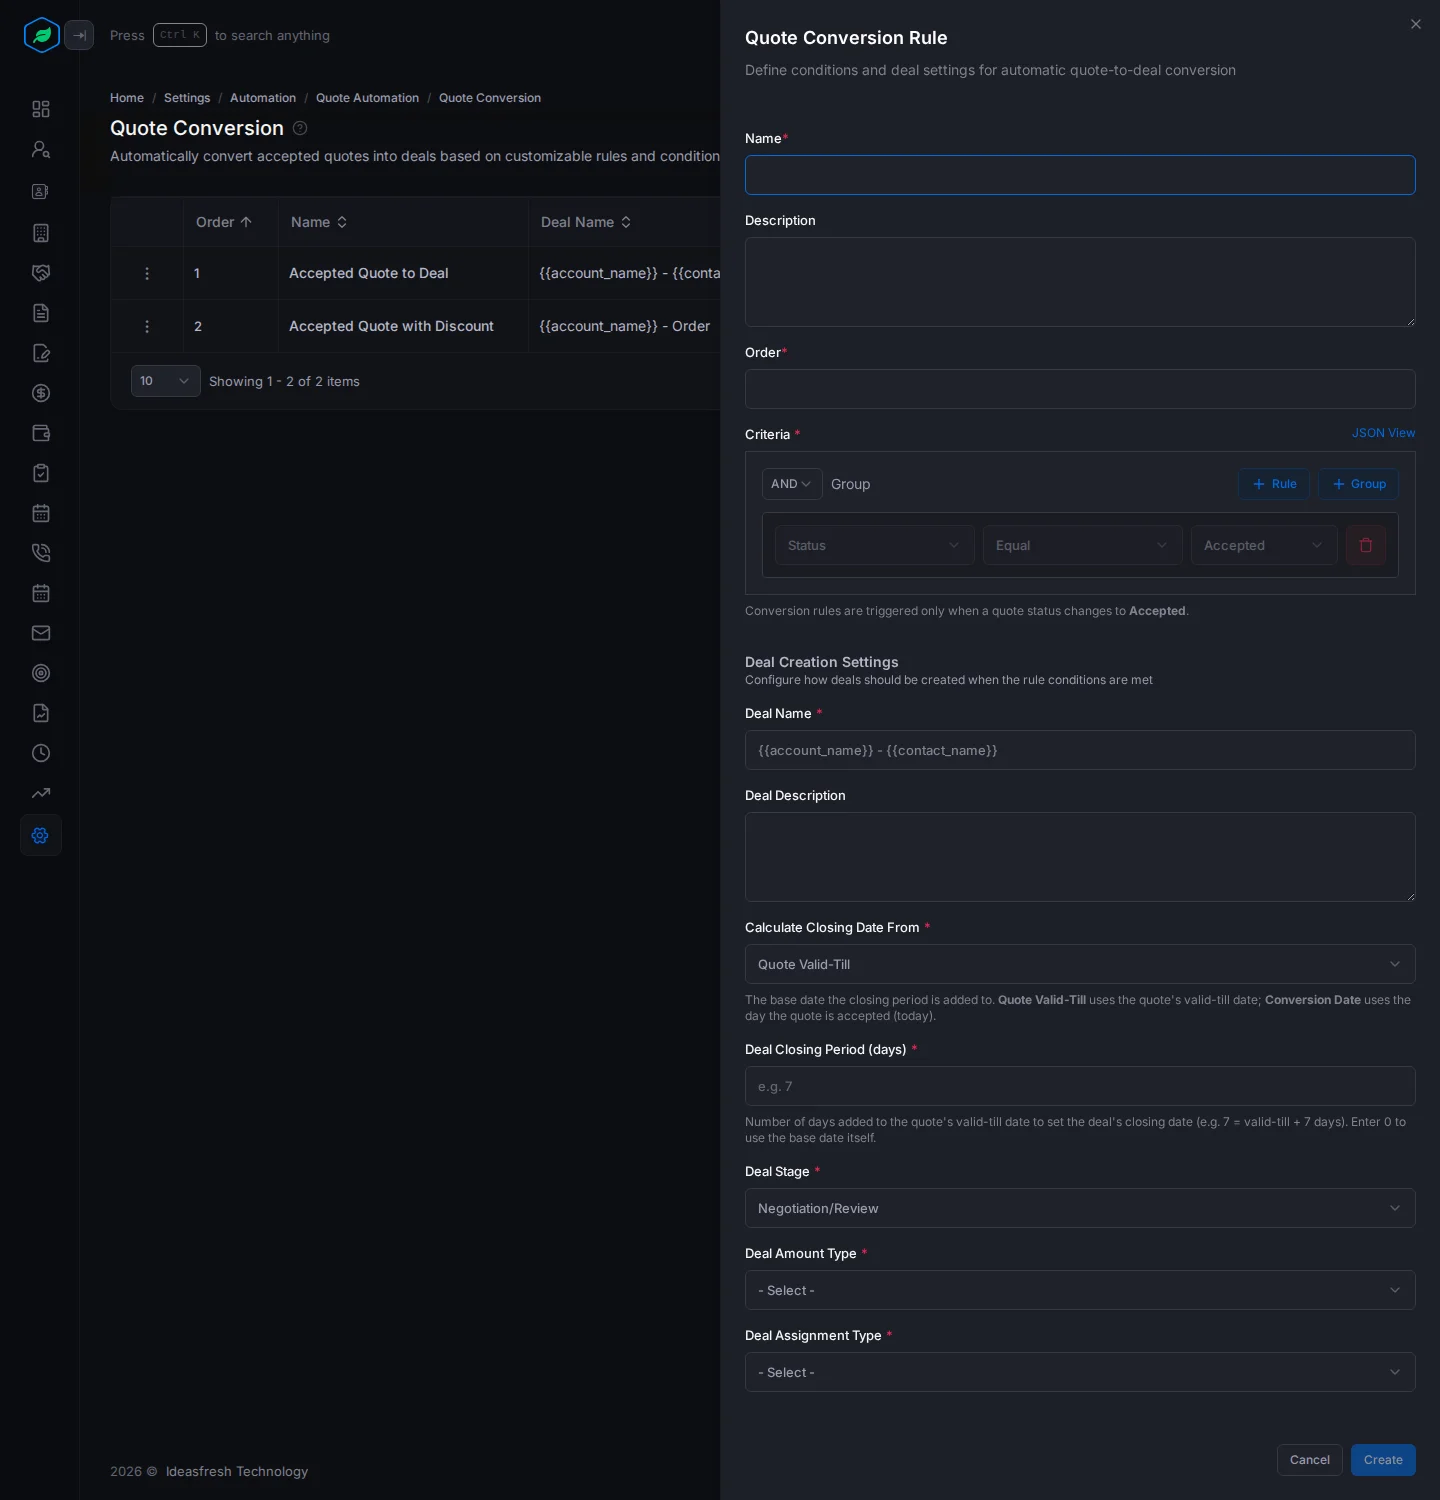Open the mail envelope icon in the sidebar
The image size is (1440, 1500).
coord(41,633)
